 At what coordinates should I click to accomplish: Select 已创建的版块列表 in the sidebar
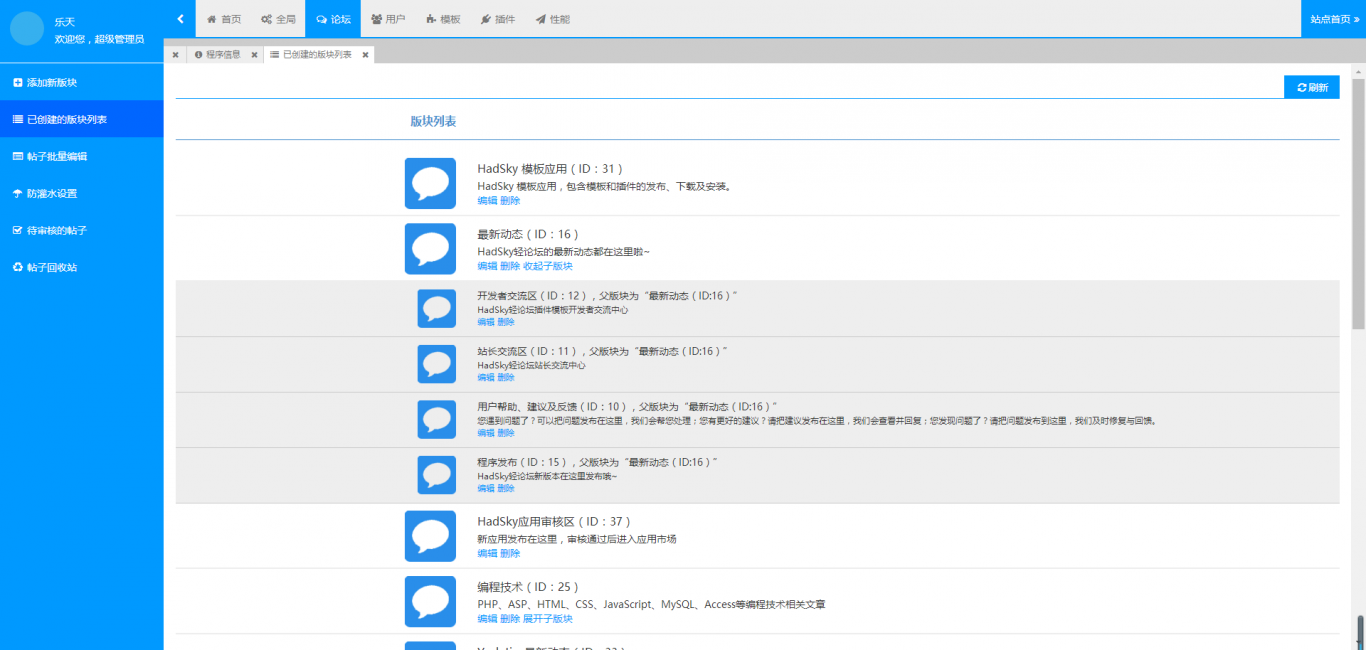(x=82, y=119)
